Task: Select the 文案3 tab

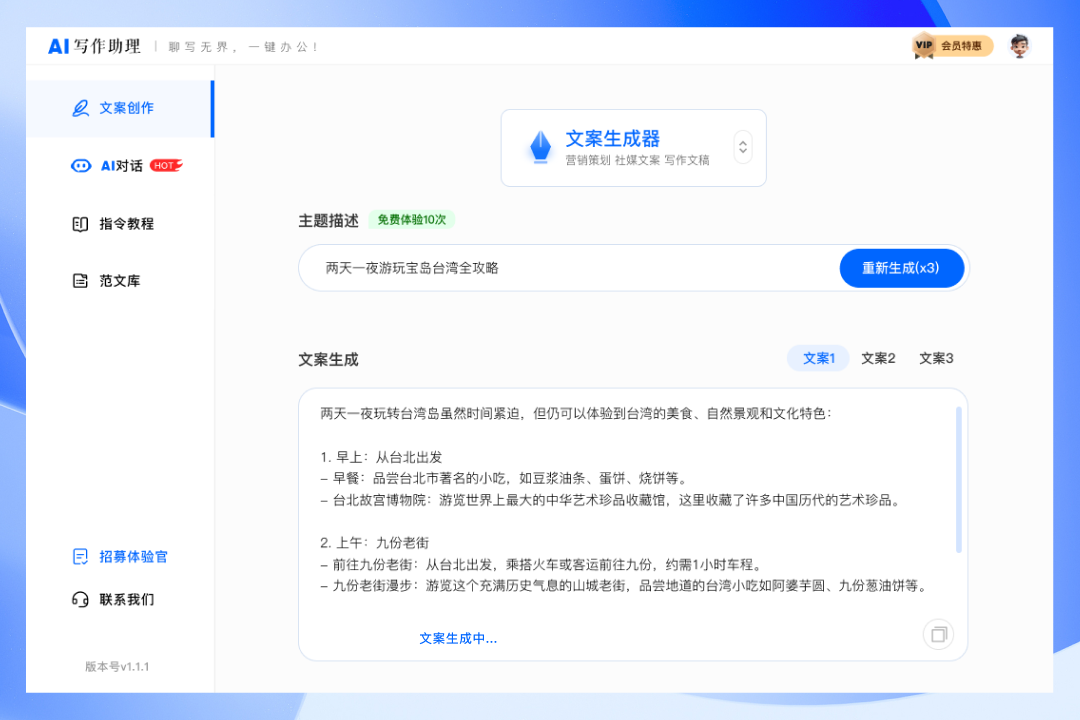Action: click(935, 357)
